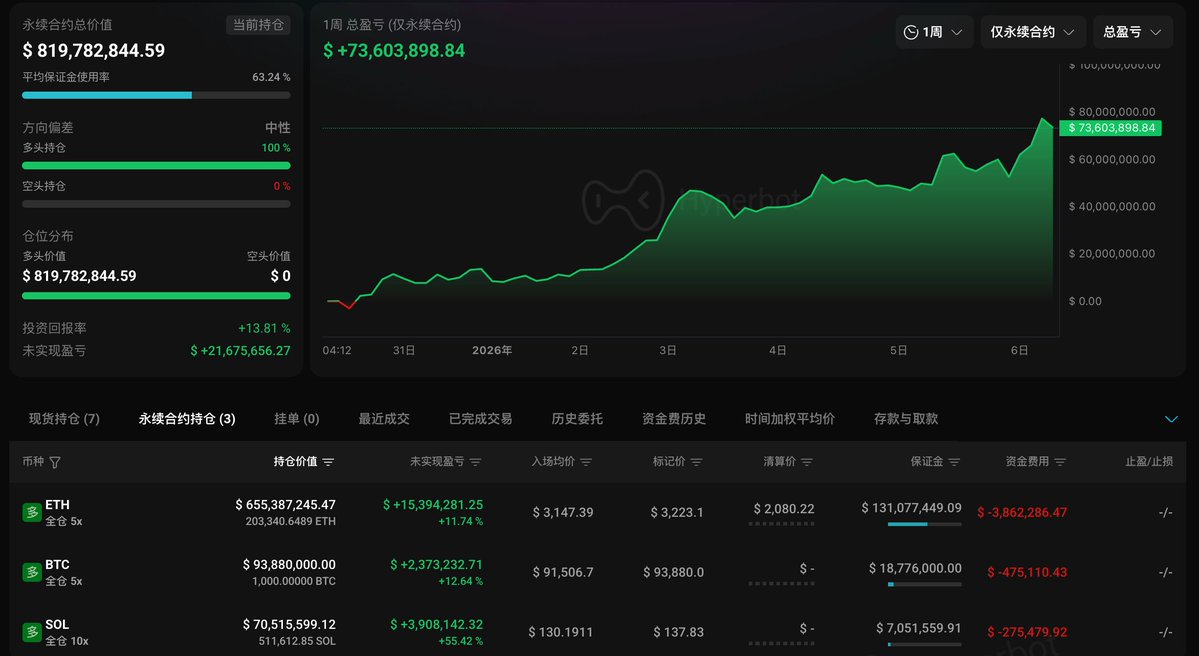1199x656 pixels.
Task: Open the 时间加权平均价 tab
Action: tap(790, 418)
